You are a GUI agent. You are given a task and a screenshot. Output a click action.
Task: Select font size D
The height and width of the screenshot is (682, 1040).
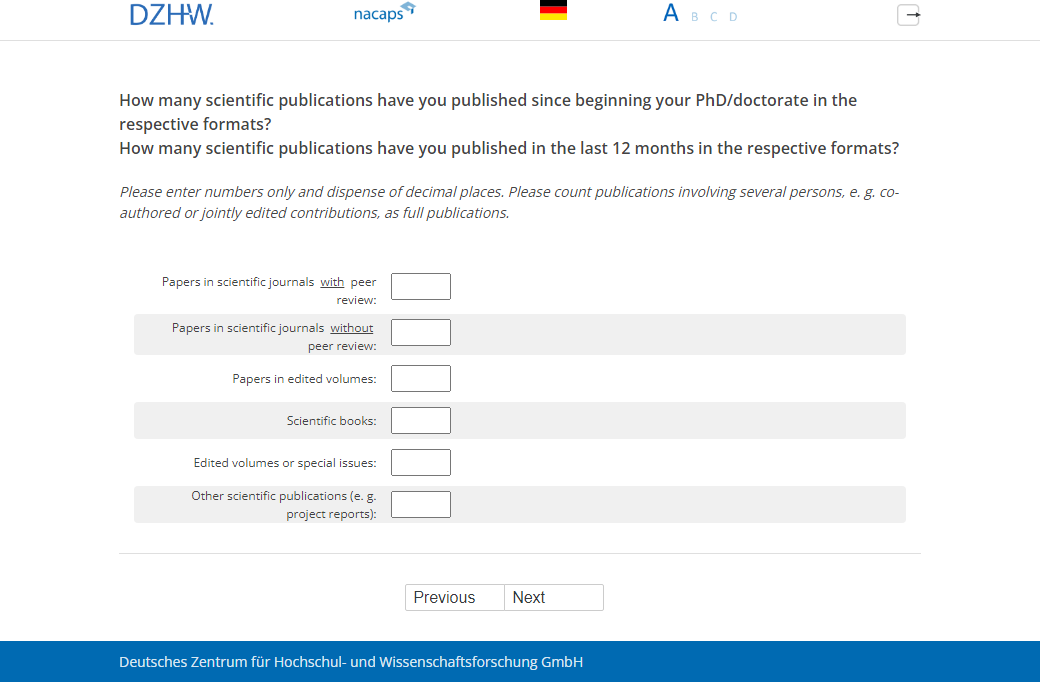click(733, 17)
